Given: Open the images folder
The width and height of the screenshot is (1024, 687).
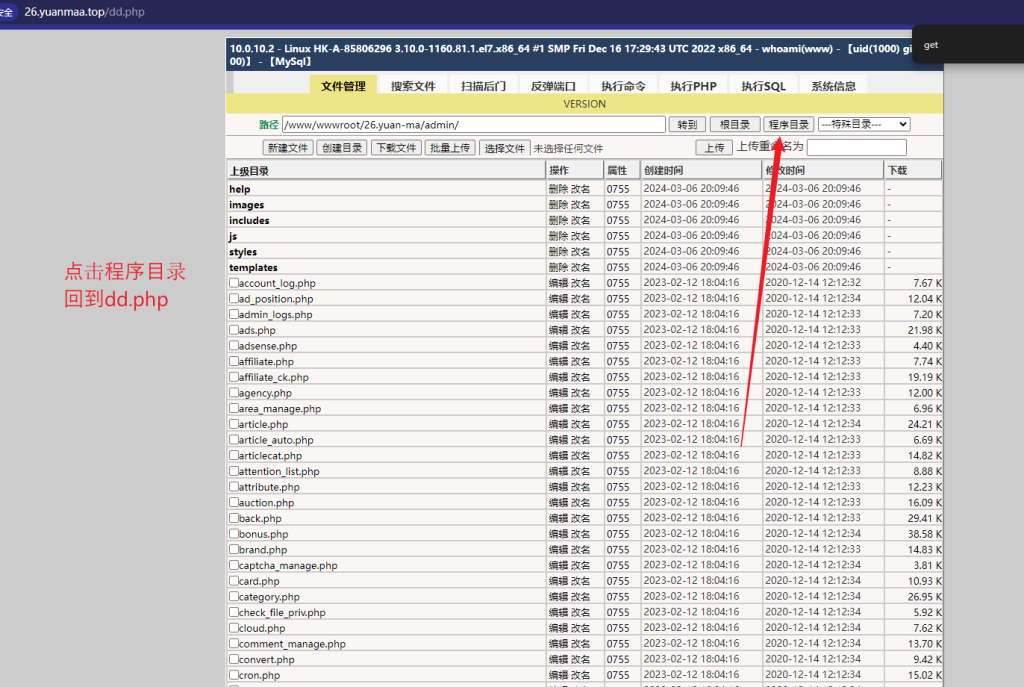Looking at the screenshot, I should [247, 204].
